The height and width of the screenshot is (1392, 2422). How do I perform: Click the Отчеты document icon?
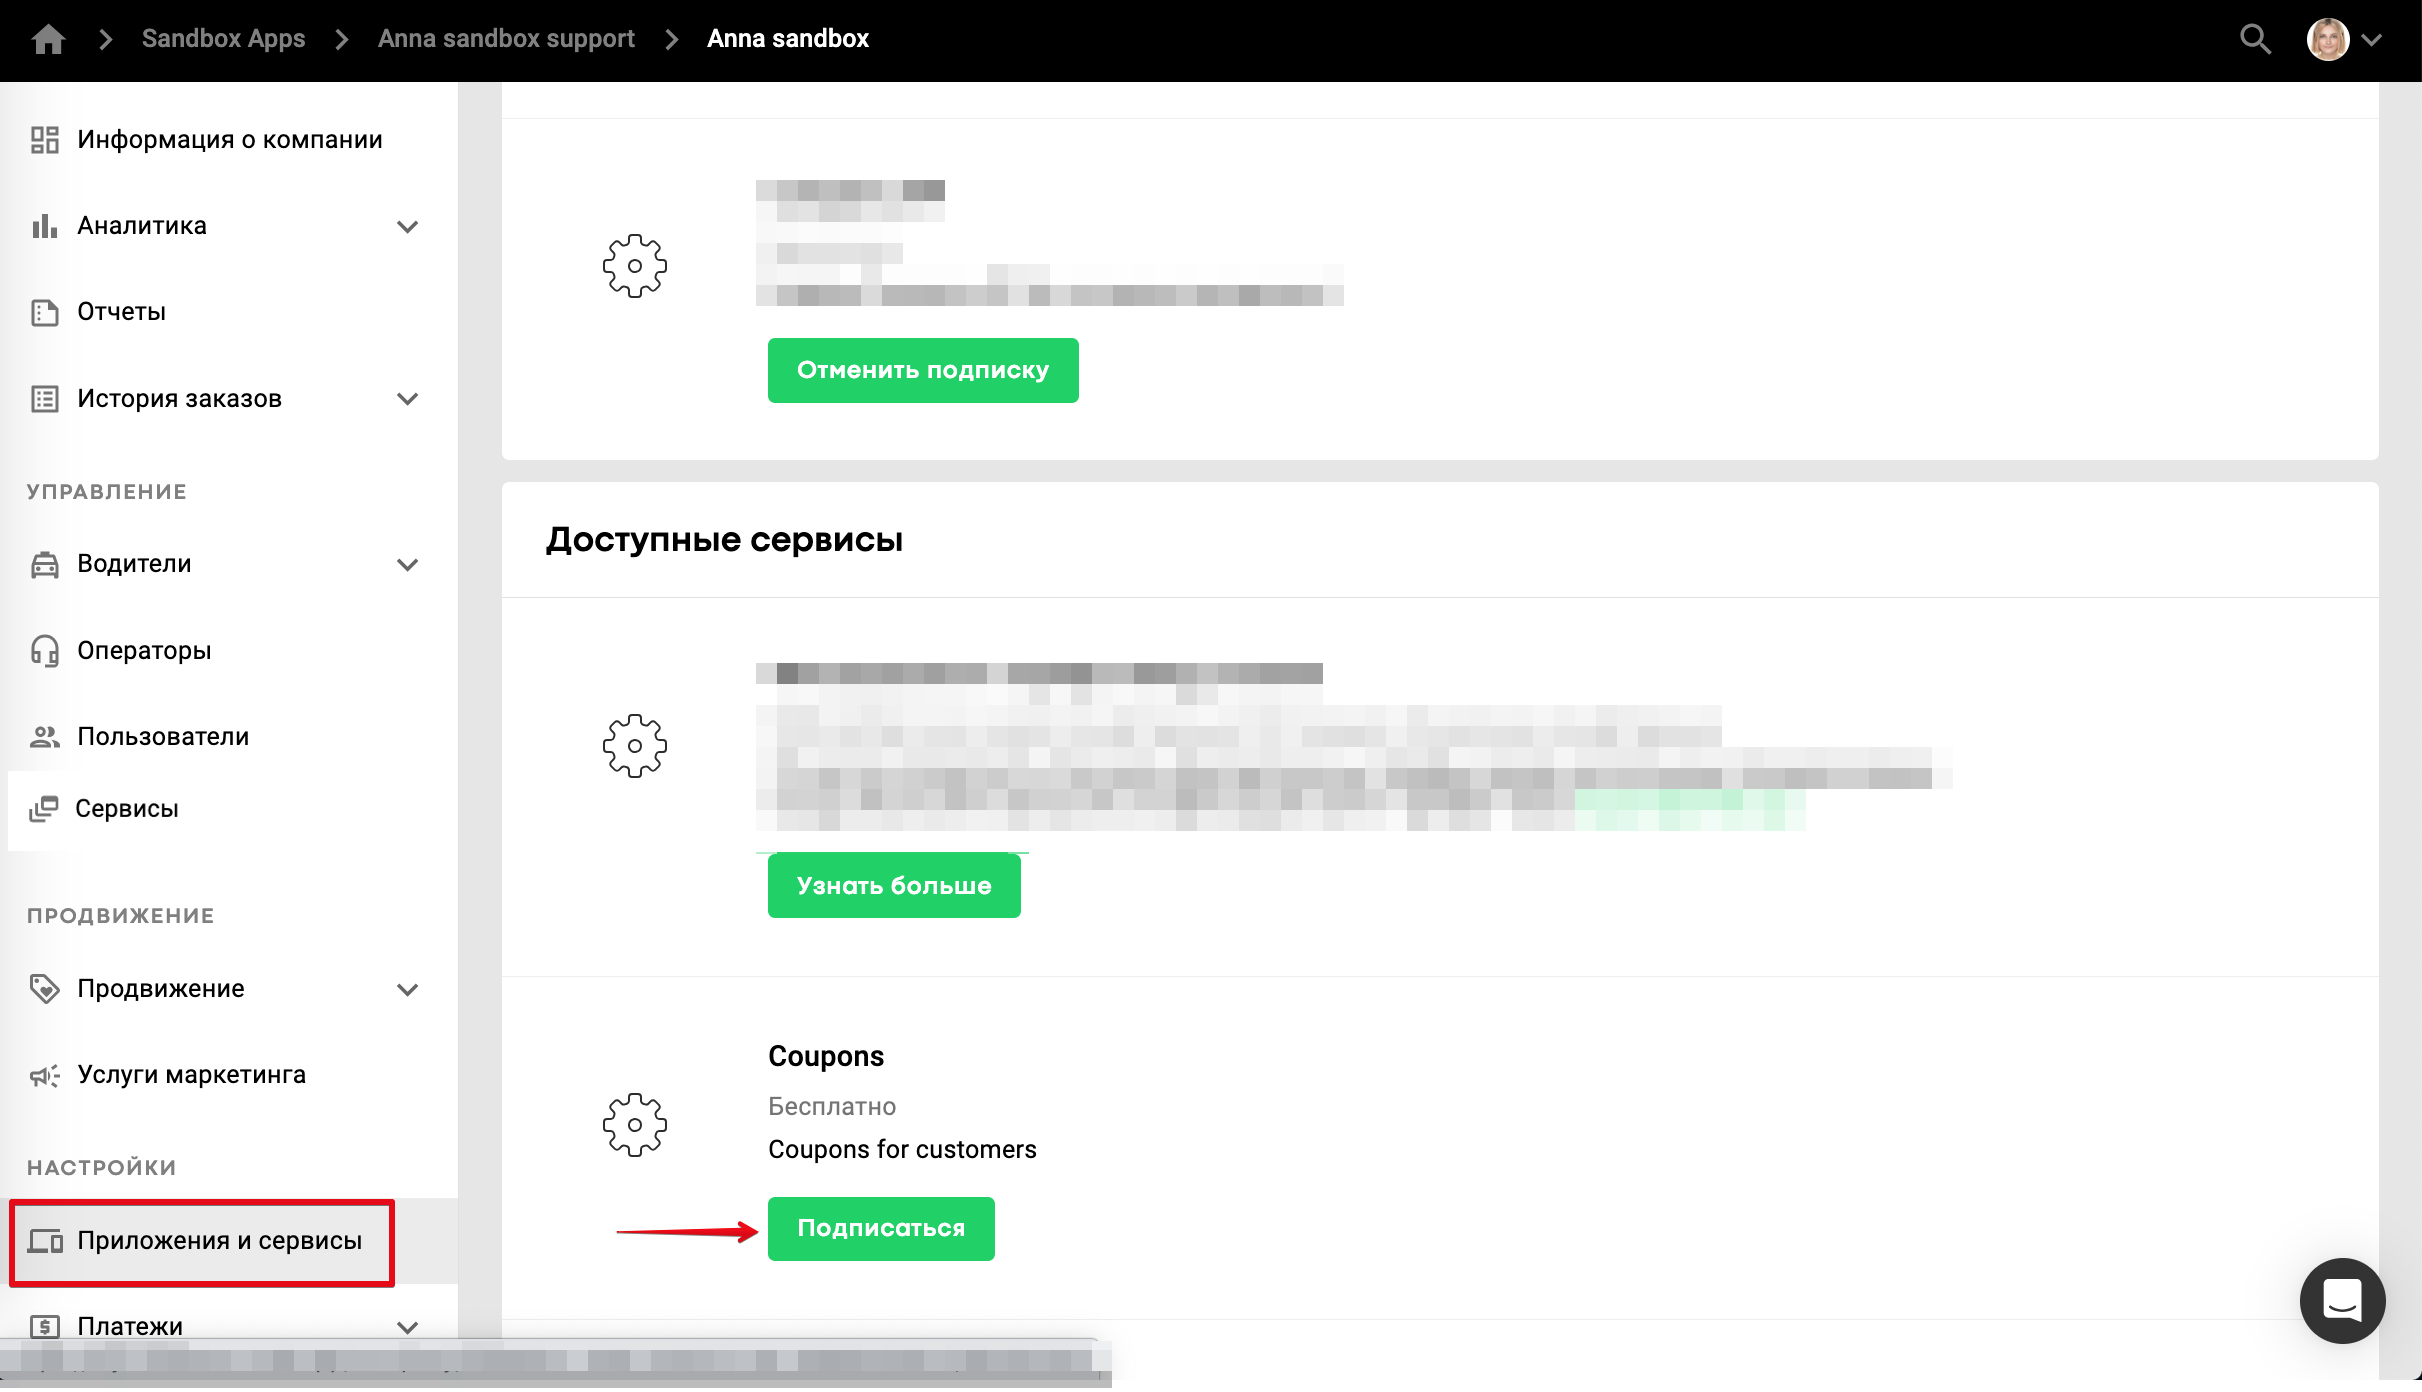44,312
